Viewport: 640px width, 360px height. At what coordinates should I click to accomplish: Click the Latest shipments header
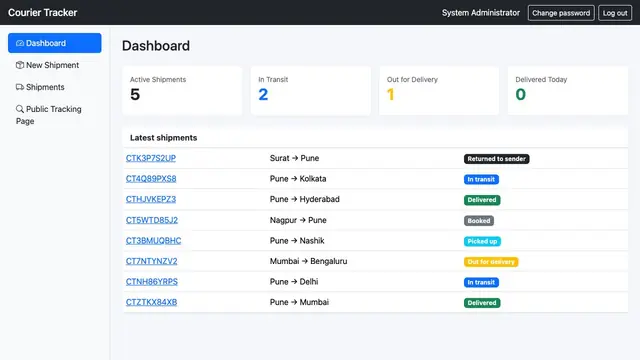point(163,138)
